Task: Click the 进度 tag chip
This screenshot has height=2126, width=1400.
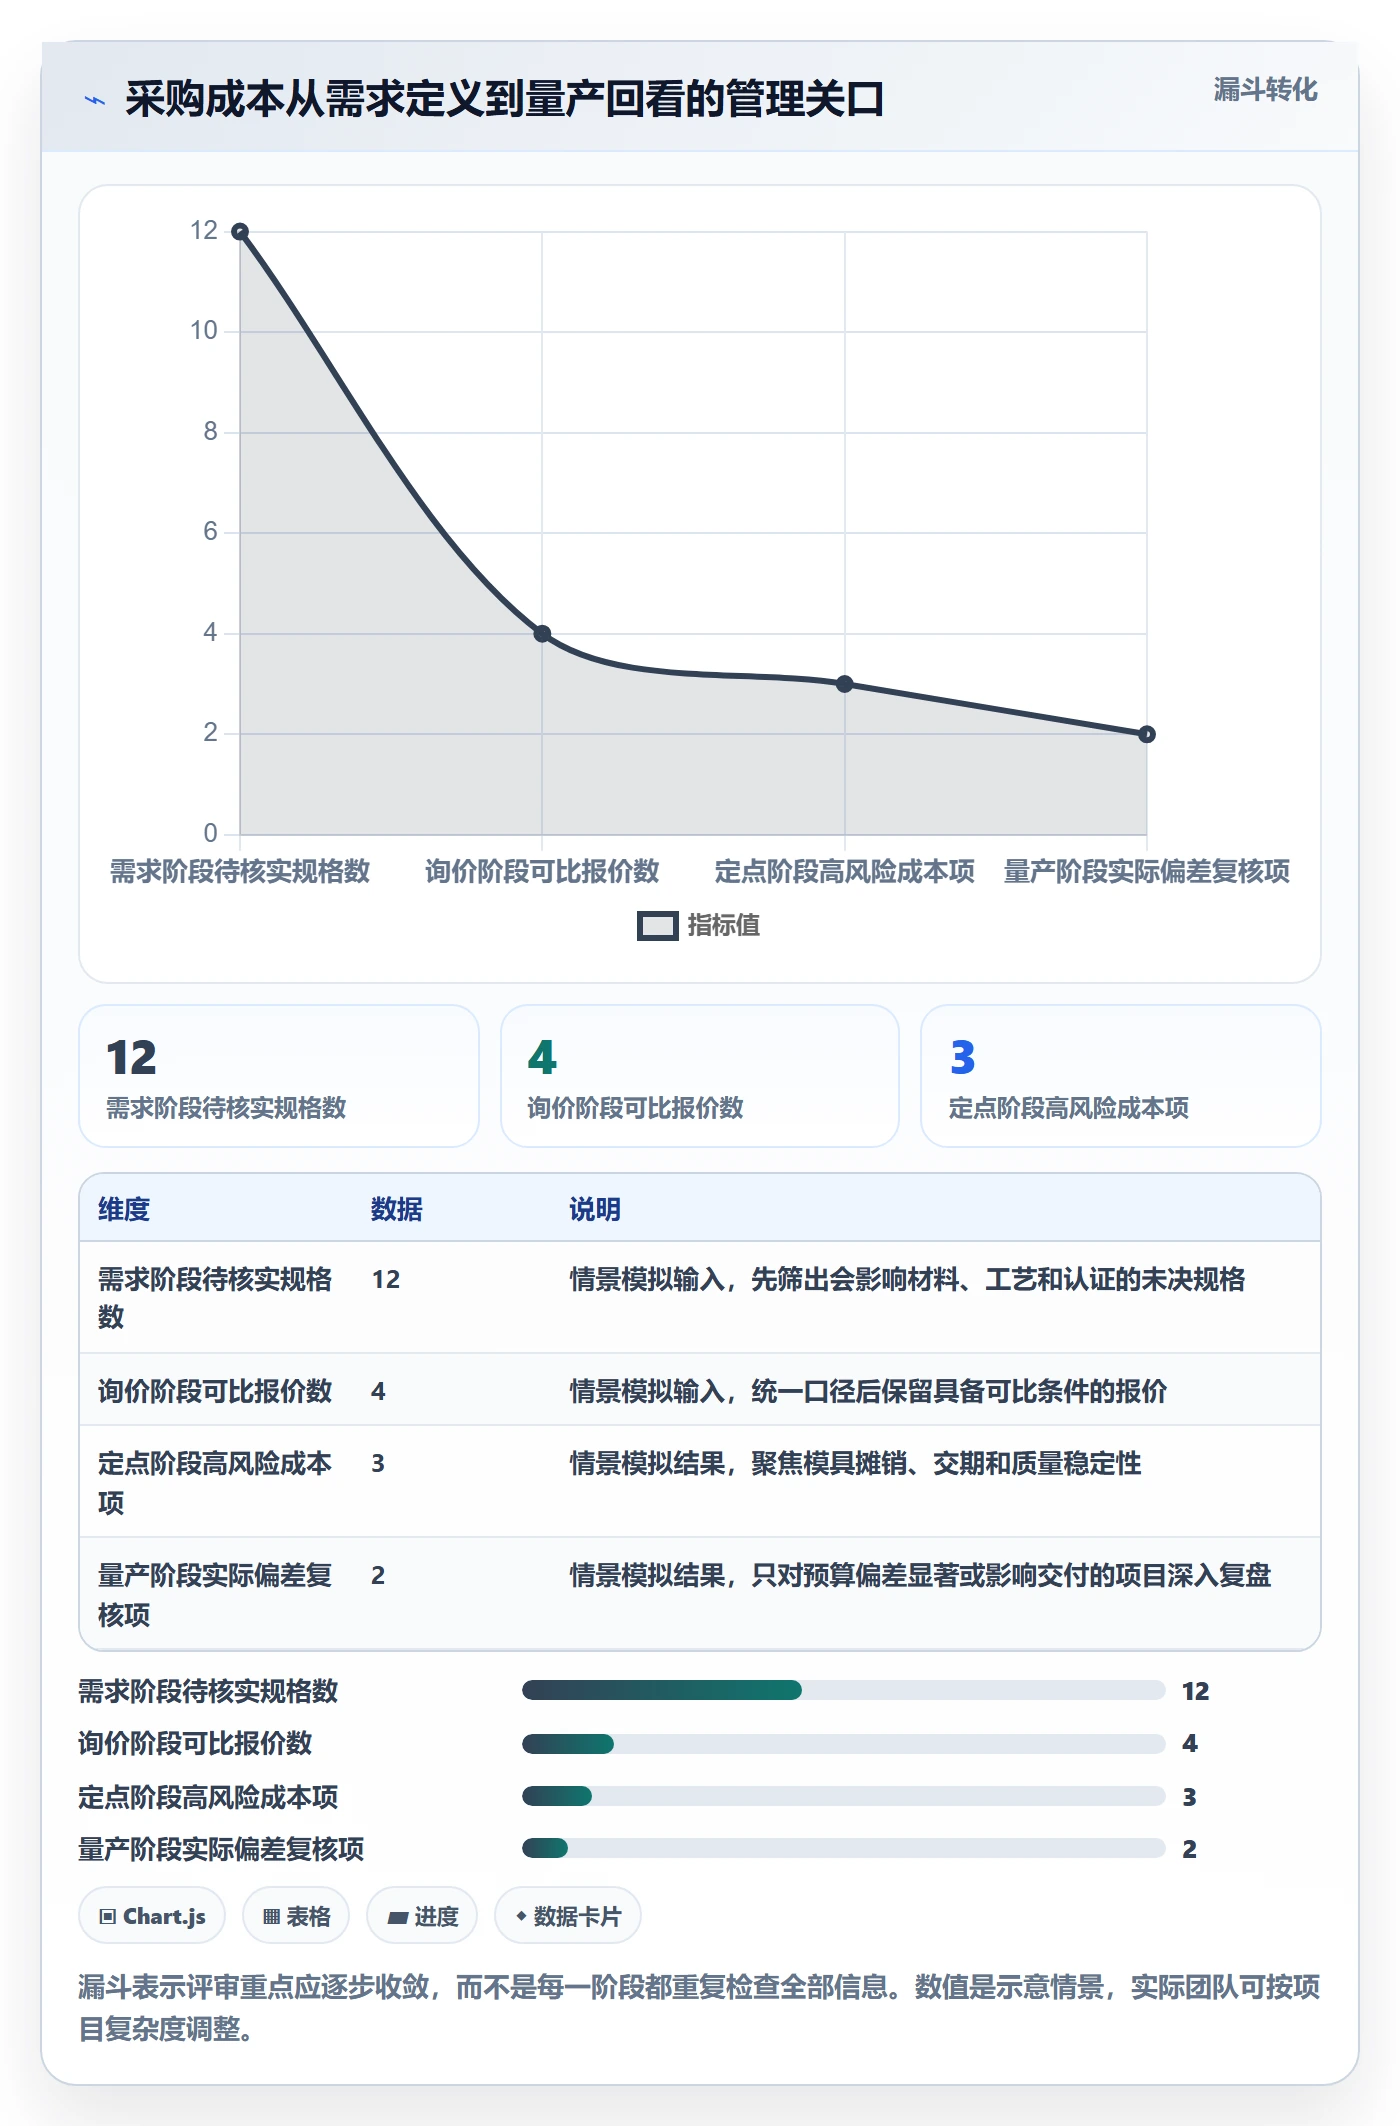Action: tap(422, 1916)
